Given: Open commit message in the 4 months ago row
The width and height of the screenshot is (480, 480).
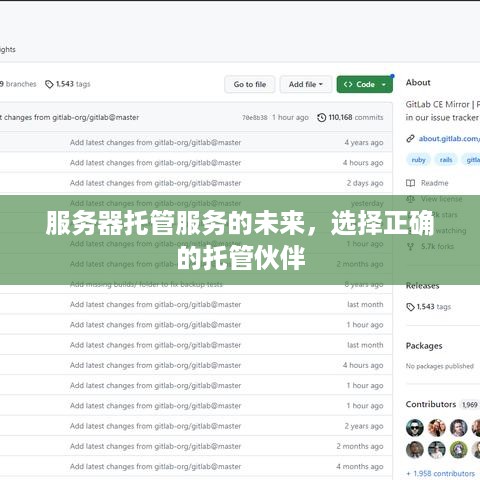Looking at the screenshot, I should [155, 467].
